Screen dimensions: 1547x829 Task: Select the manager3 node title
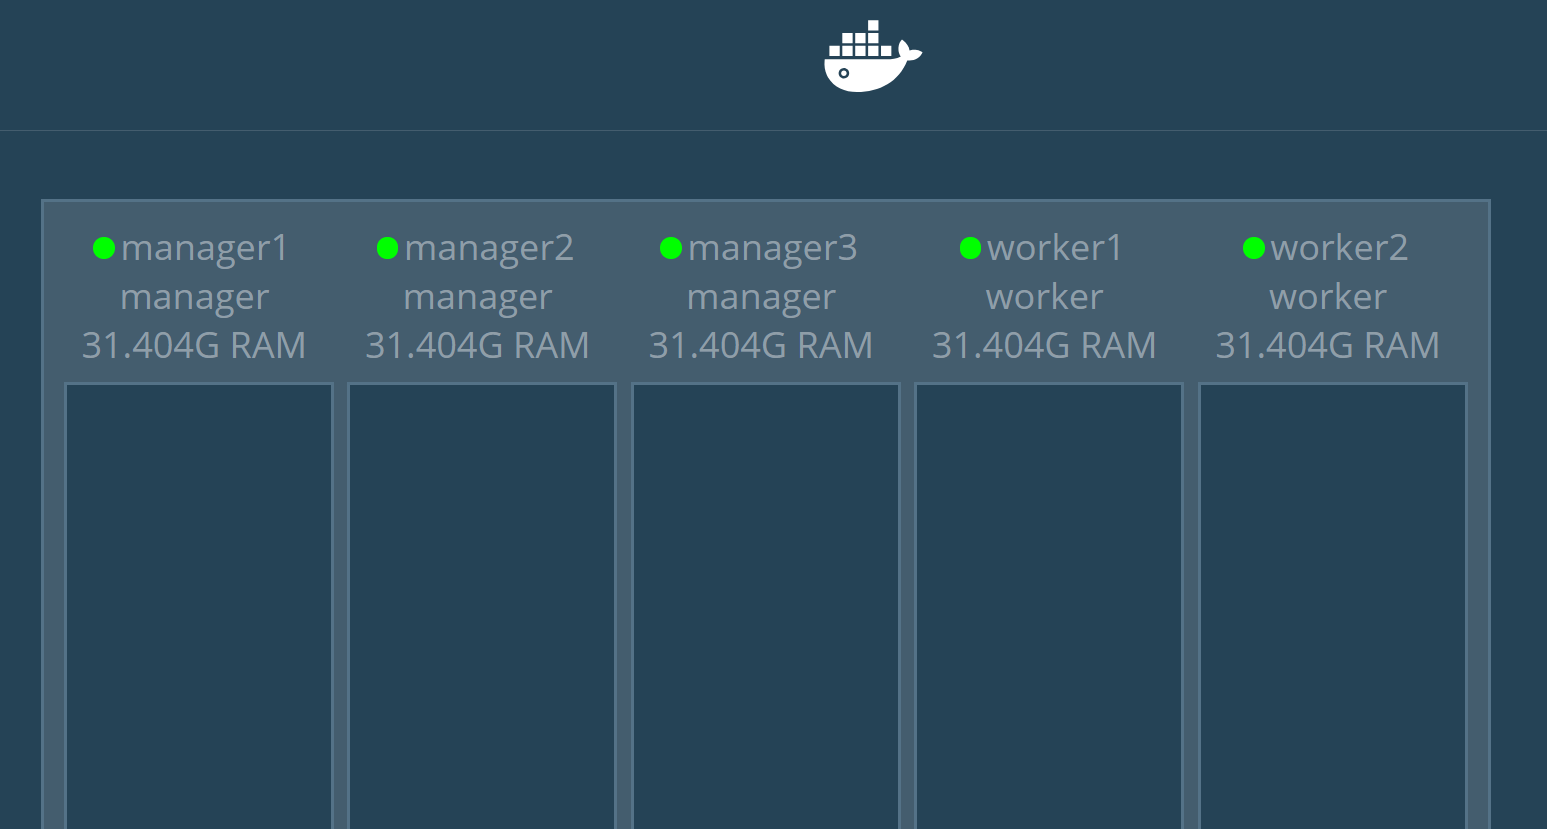tap(772, 248)
